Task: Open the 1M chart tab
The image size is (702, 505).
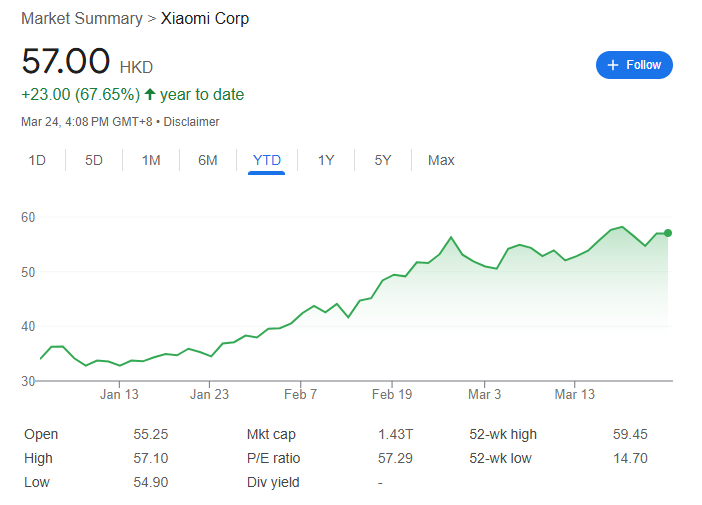Action: [151, 160]
